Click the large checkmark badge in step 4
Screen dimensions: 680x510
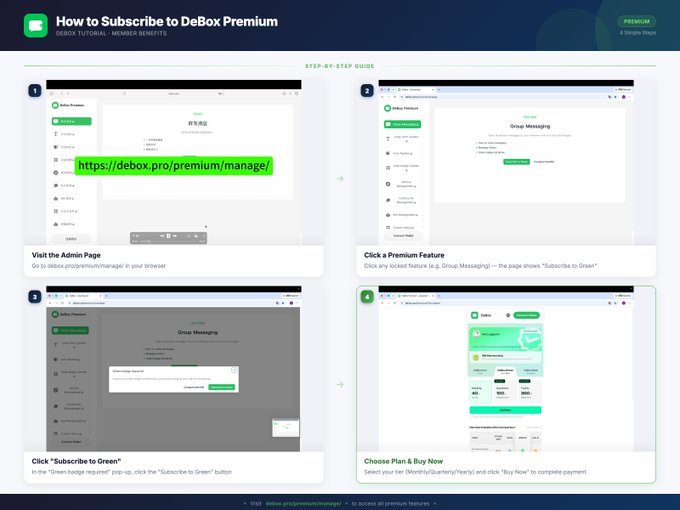(530, 340)
